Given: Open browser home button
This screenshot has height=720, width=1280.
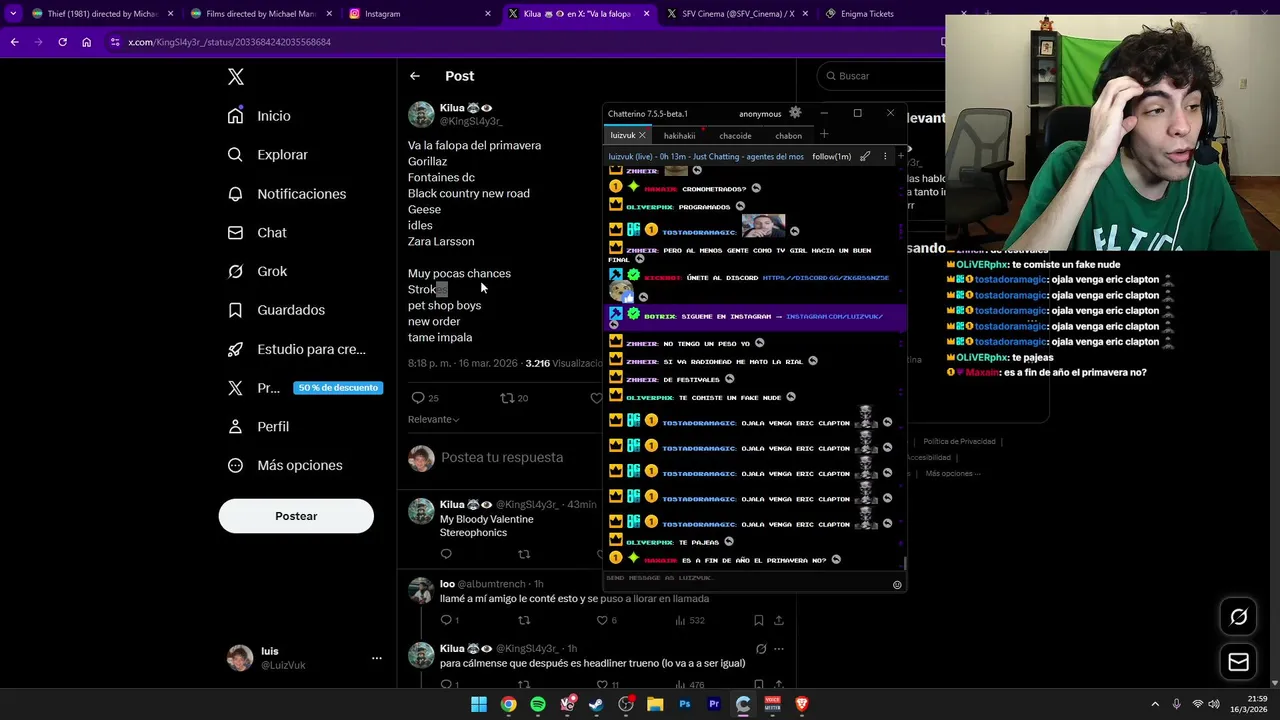Looking at the screenshot, I should tap(86, 42).
